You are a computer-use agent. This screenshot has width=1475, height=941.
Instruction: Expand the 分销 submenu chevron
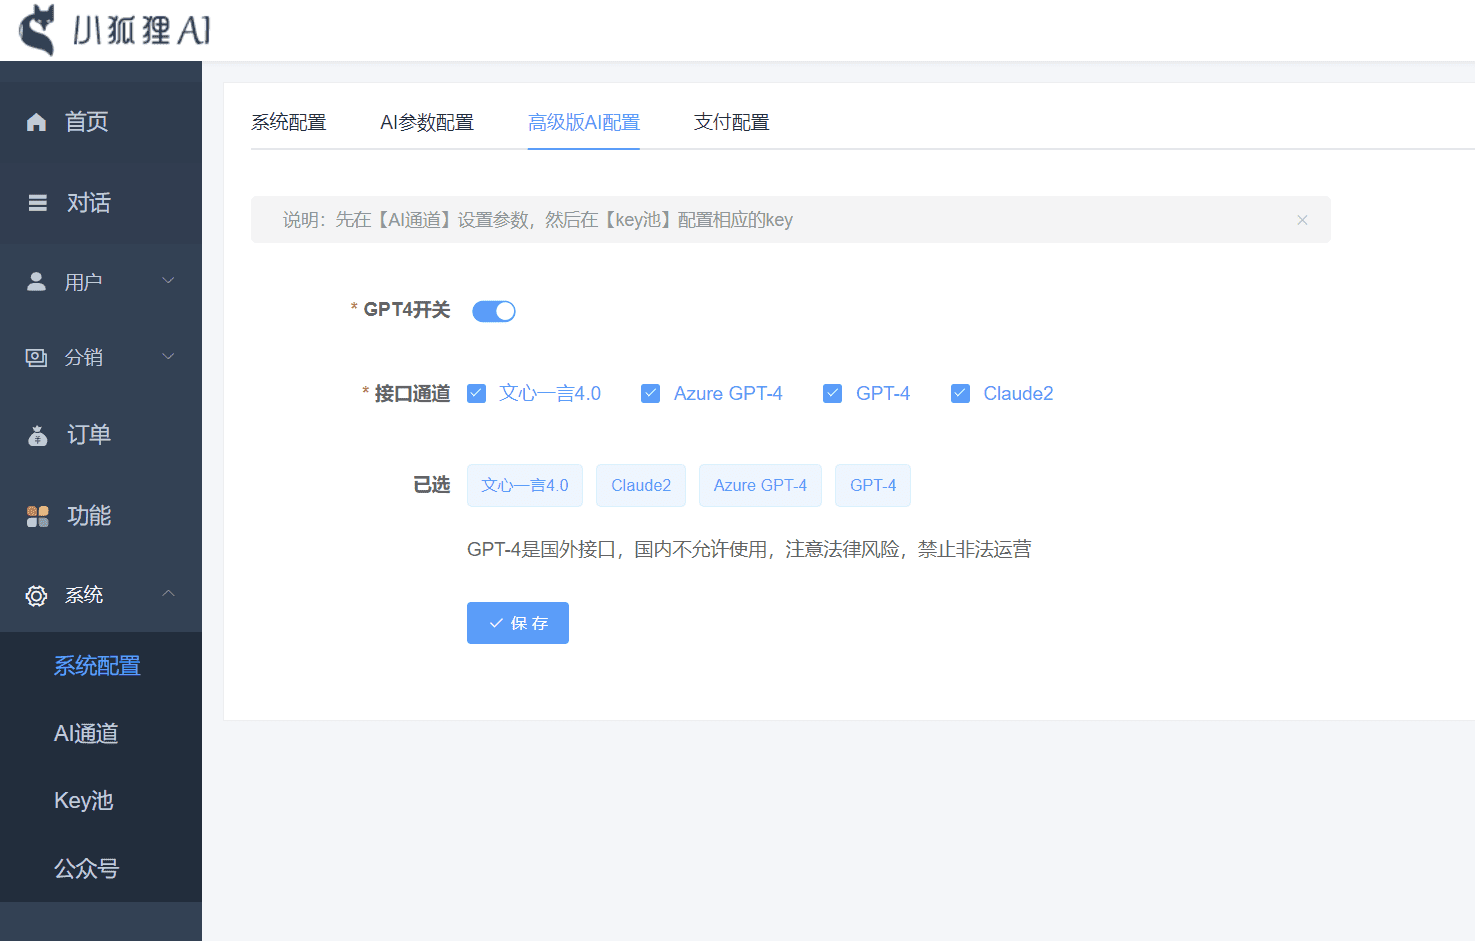168,357
